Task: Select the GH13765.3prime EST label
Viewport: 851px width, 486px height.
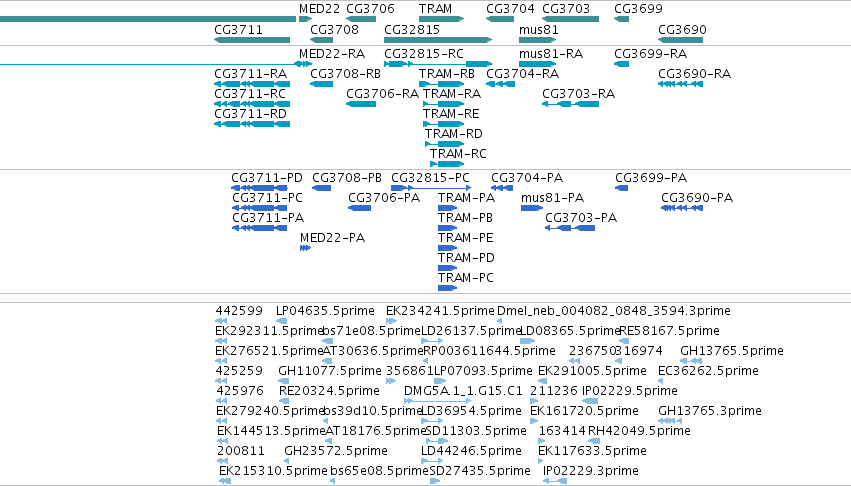Action: click(x=710, y=412)
